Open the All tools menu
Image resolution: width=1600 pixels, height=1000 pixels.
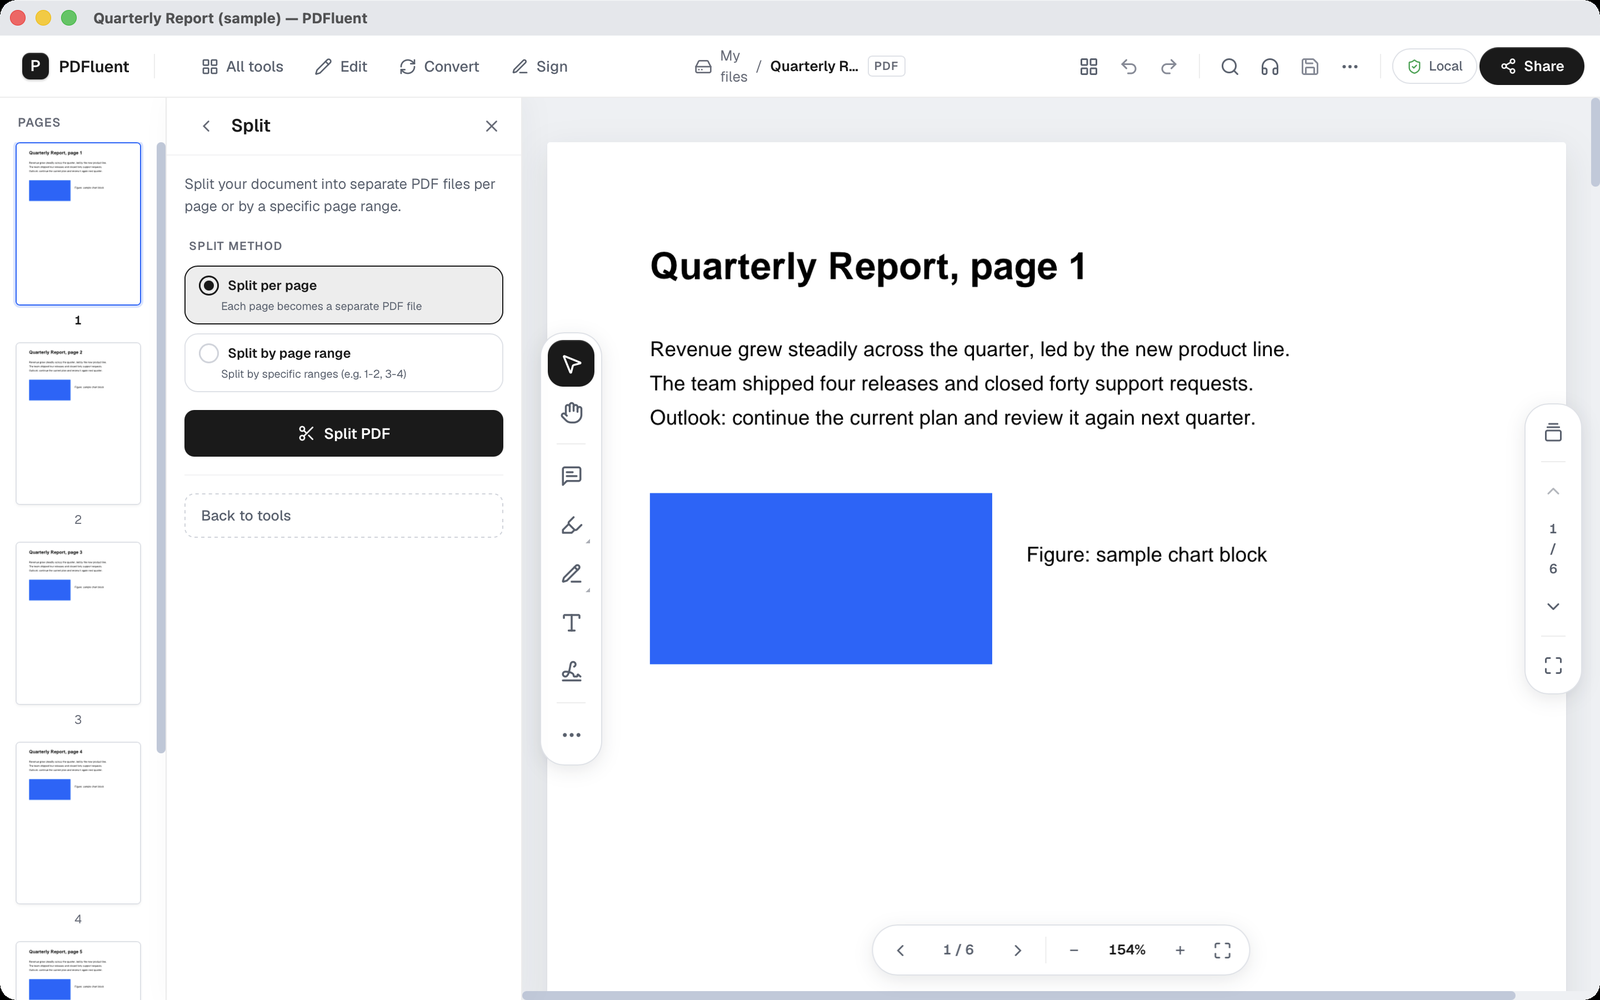[242, 66]
